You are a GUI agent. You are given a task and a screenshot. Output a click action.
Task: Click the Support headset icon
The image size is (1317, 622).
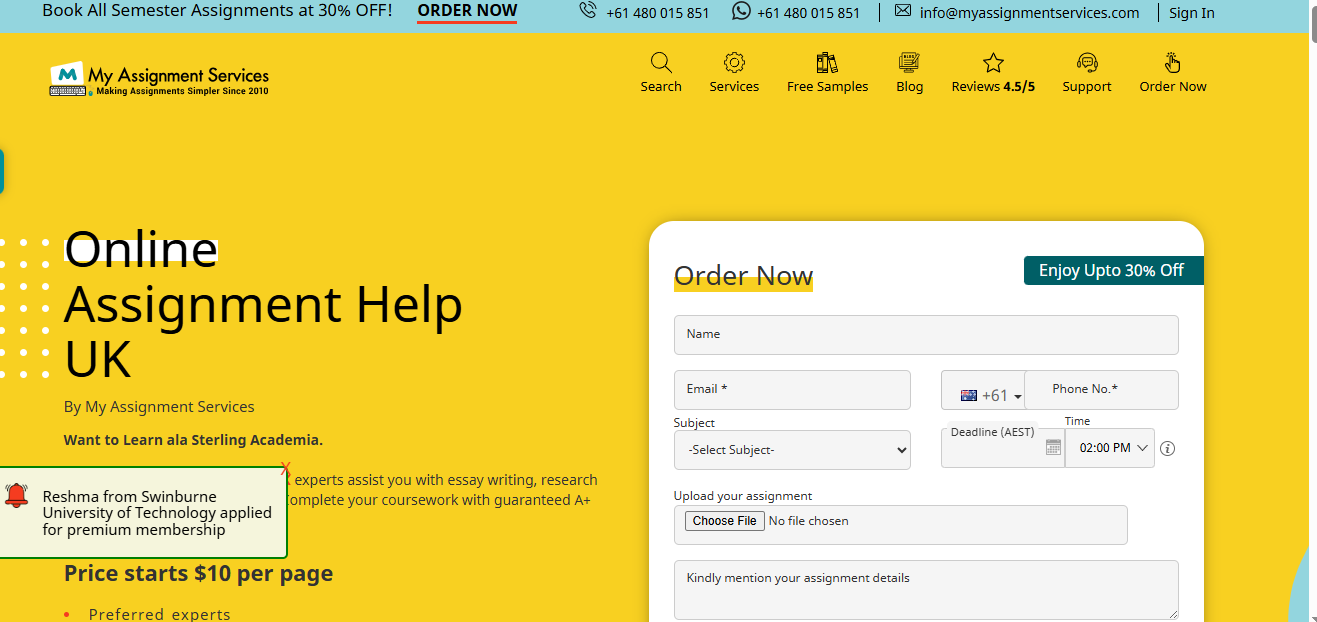1087,63
